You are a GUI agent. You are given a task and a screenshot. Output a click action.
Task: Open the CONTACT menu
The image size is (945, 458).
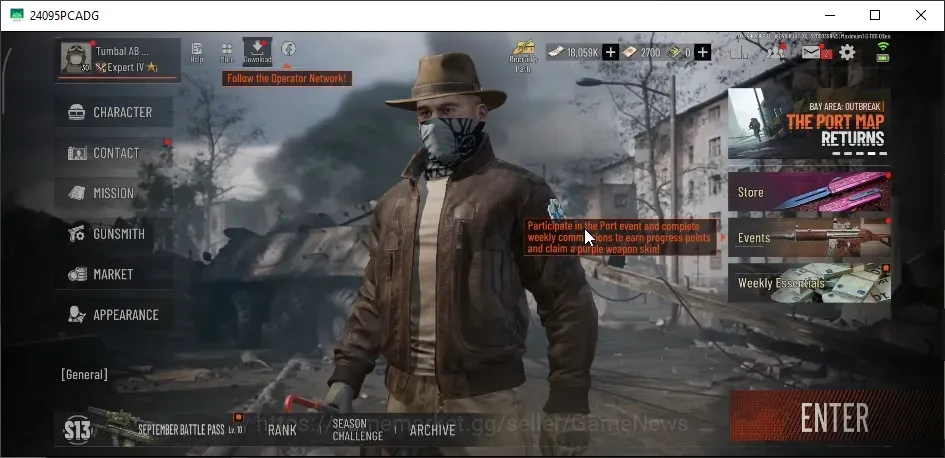click(x=113, y=153)
